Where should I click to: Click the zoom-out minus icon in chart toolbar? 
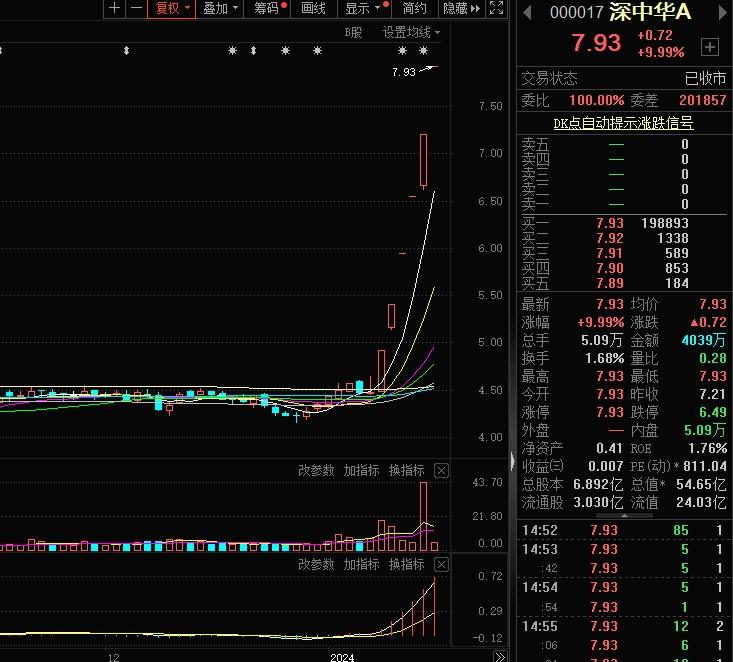[x=136, y=9]
